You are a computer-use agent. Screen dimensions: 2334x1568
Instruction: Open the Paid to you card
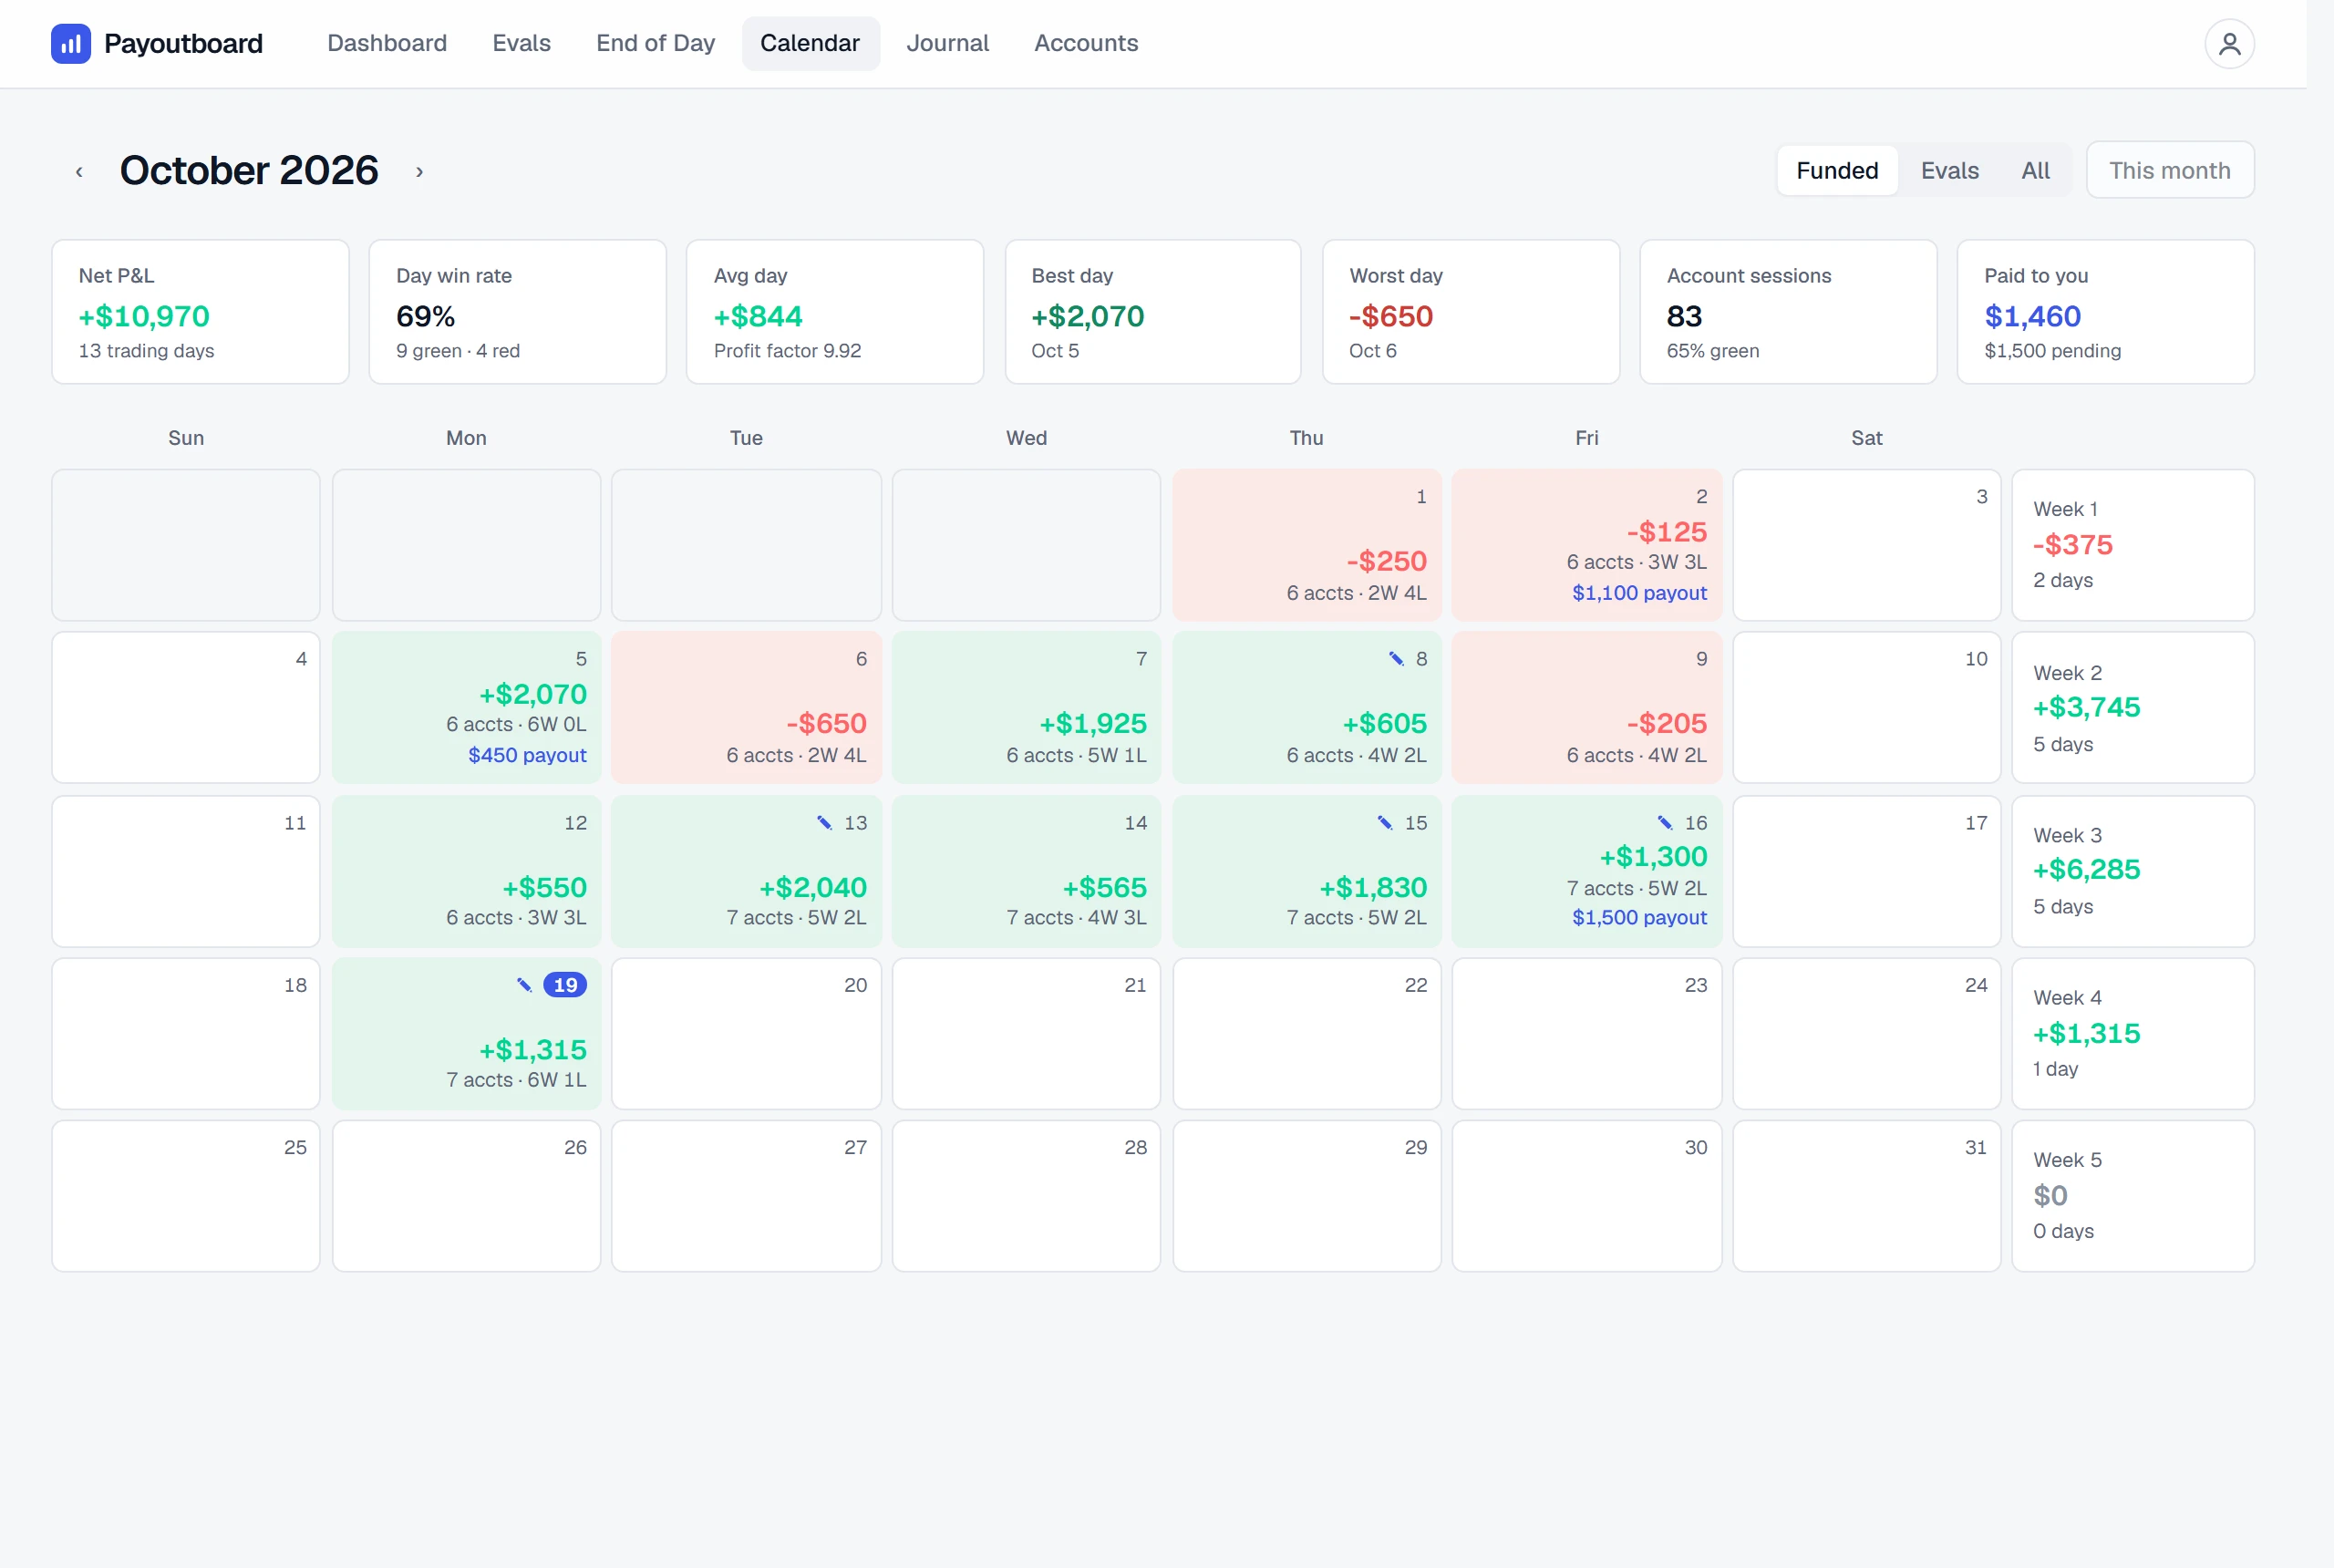pos(2105,311)
